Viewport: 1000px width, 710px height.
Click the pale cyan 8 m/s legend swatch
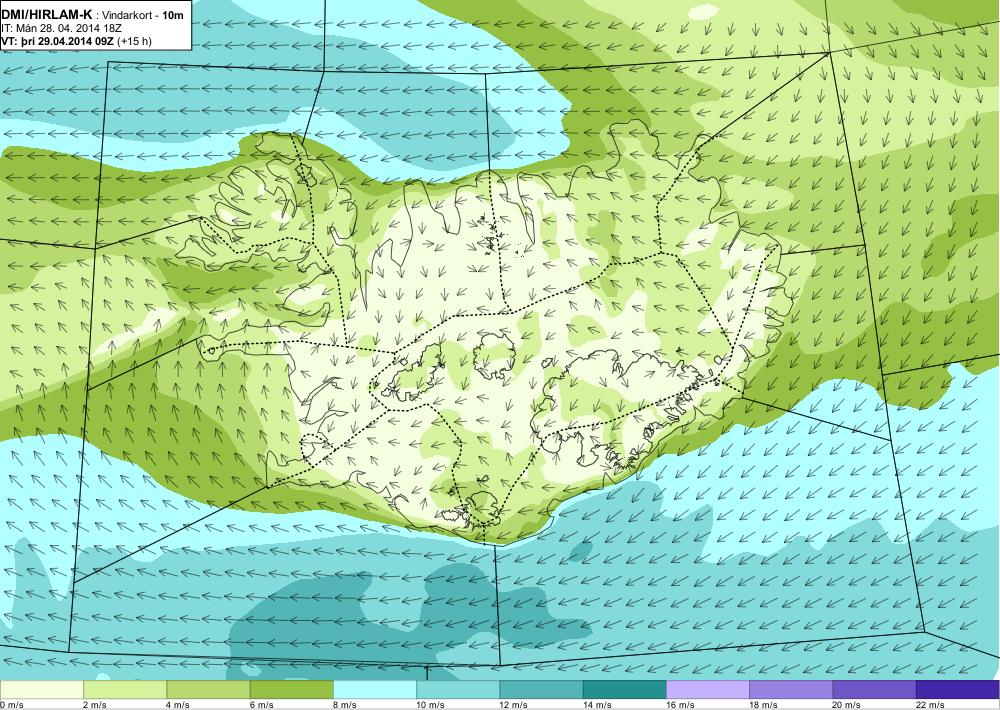(x=375, y=690)
